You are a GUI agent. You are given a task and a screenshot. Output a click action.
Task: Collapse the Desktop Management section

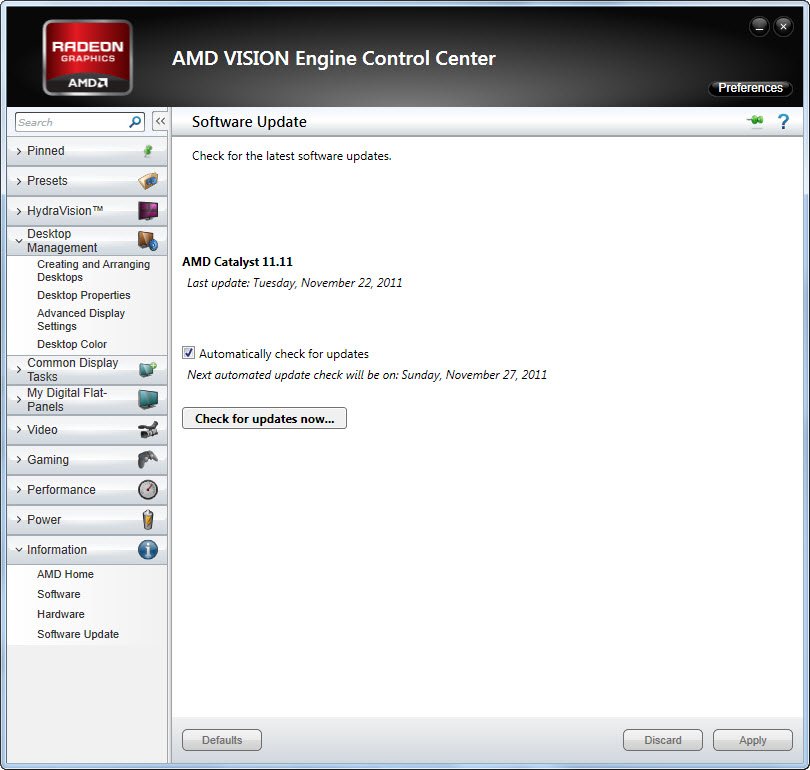coord(62,241)
